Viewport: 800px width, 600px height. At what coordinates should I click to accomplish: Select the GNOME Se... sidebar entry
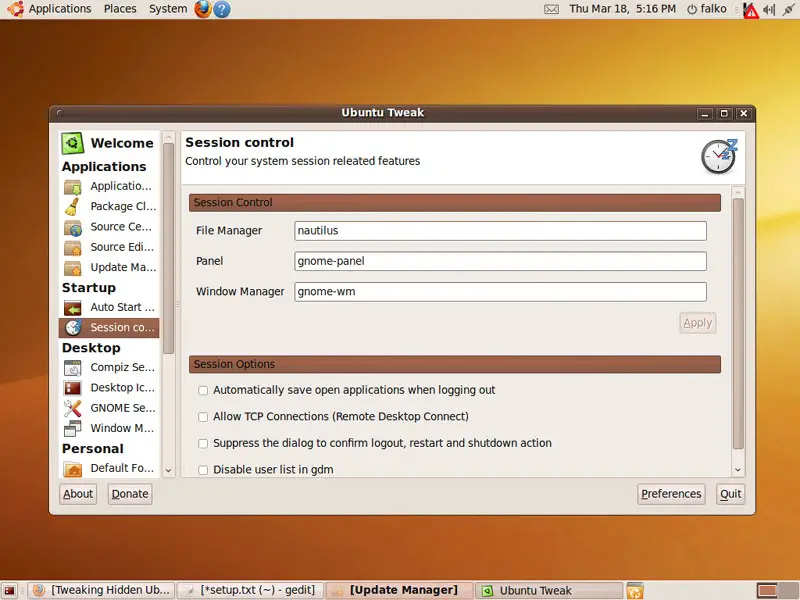[x=109, y=409]
